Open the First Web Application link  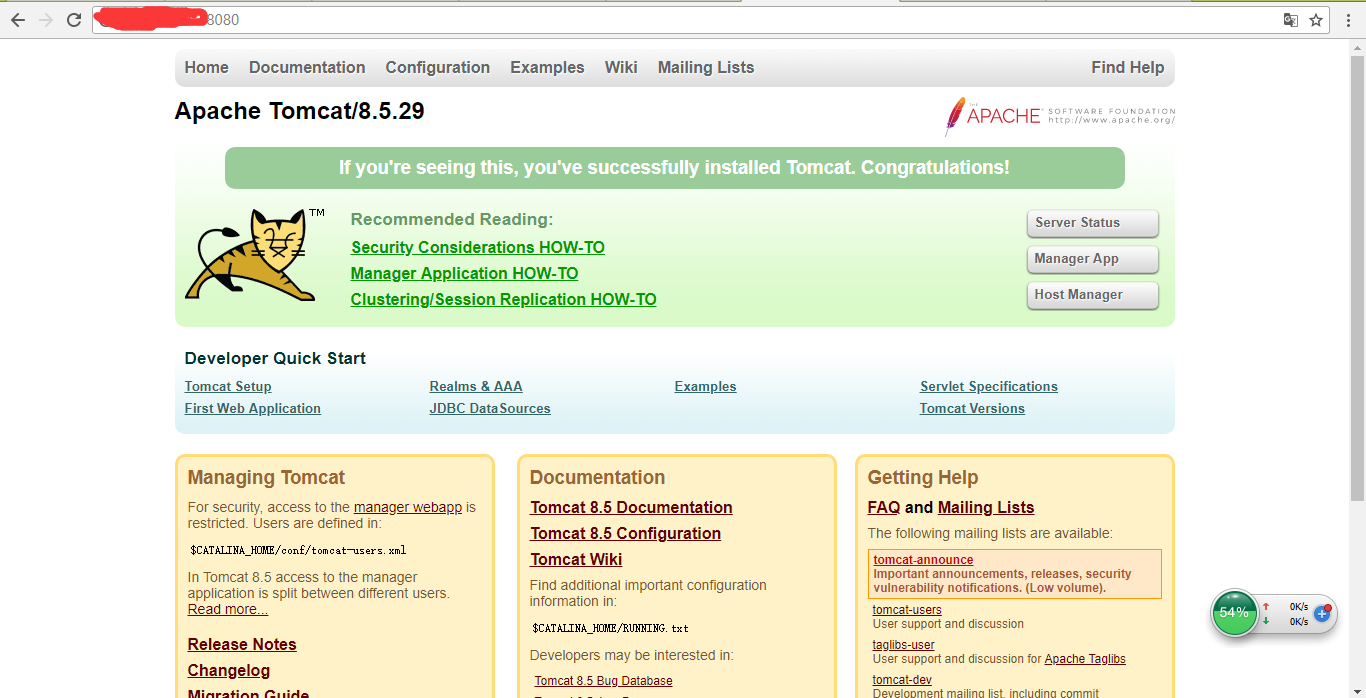[253, 408]
